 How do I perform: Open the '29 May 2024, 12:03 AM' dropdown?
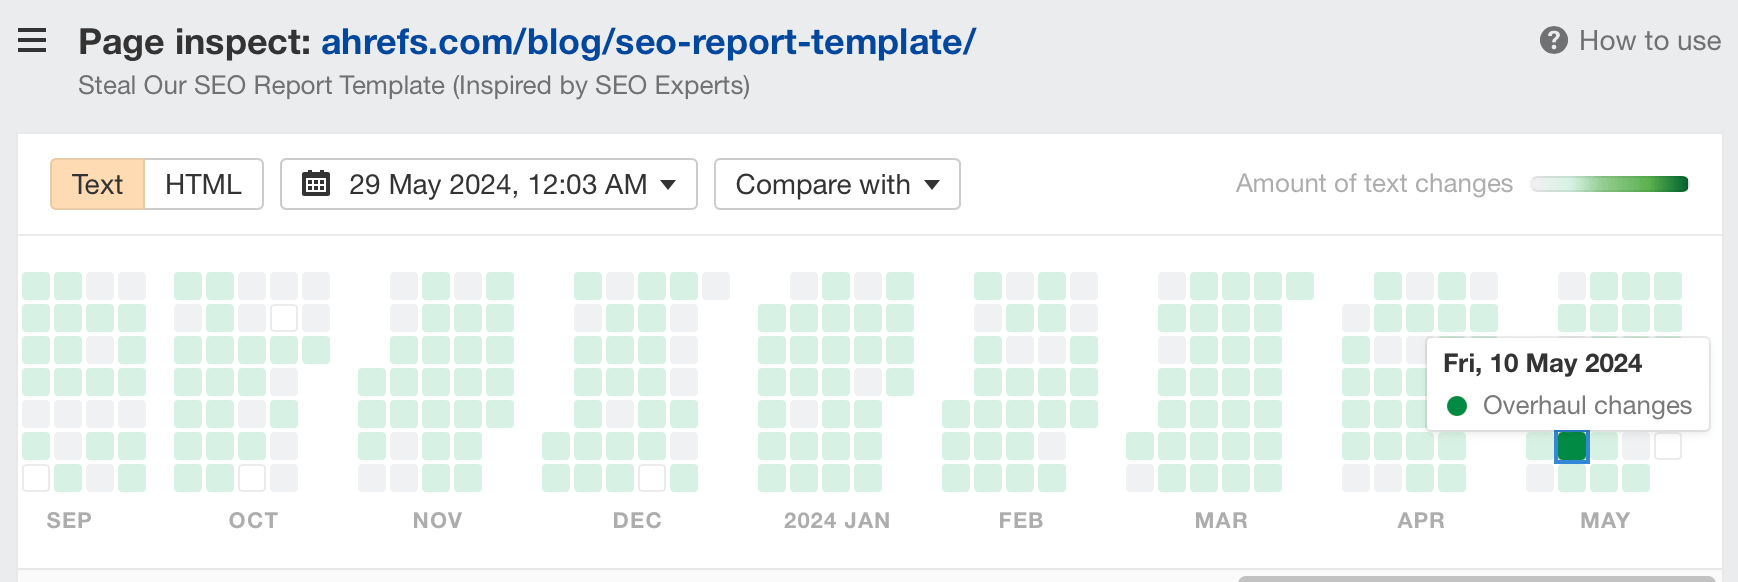[488, 184]
